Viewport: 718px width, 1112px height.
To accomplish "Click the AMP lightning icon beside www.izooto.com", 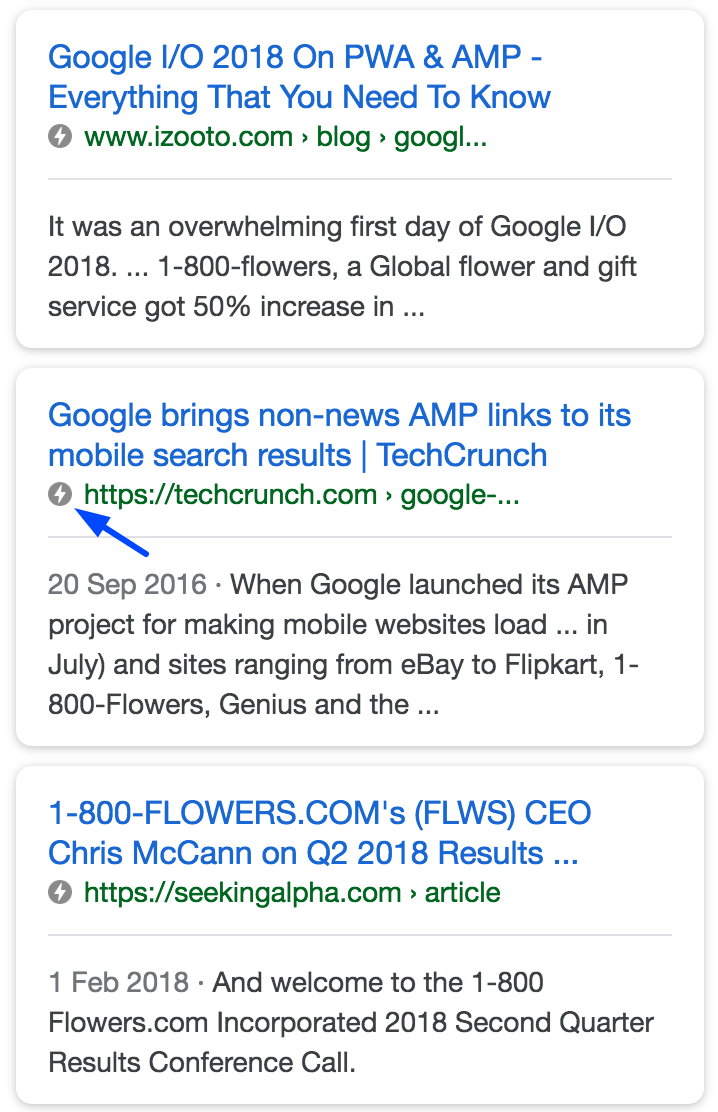I will point(60,136).
